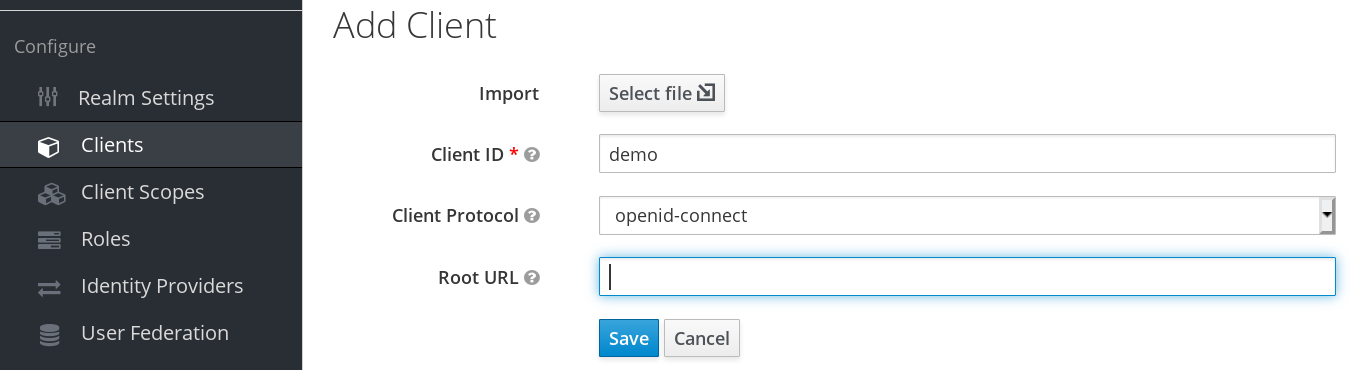Viewport: 1357px width, 370px height.
Task: Click the Roles list icon
Action: 49,240
